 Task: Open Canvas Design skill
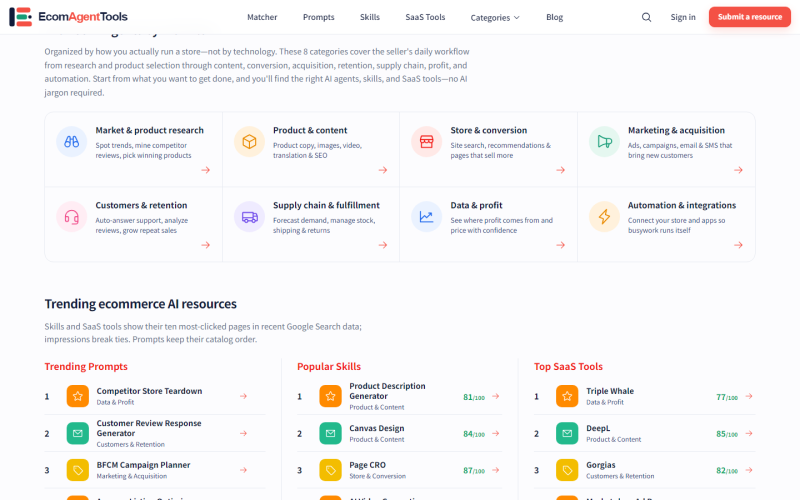[377, 428]
